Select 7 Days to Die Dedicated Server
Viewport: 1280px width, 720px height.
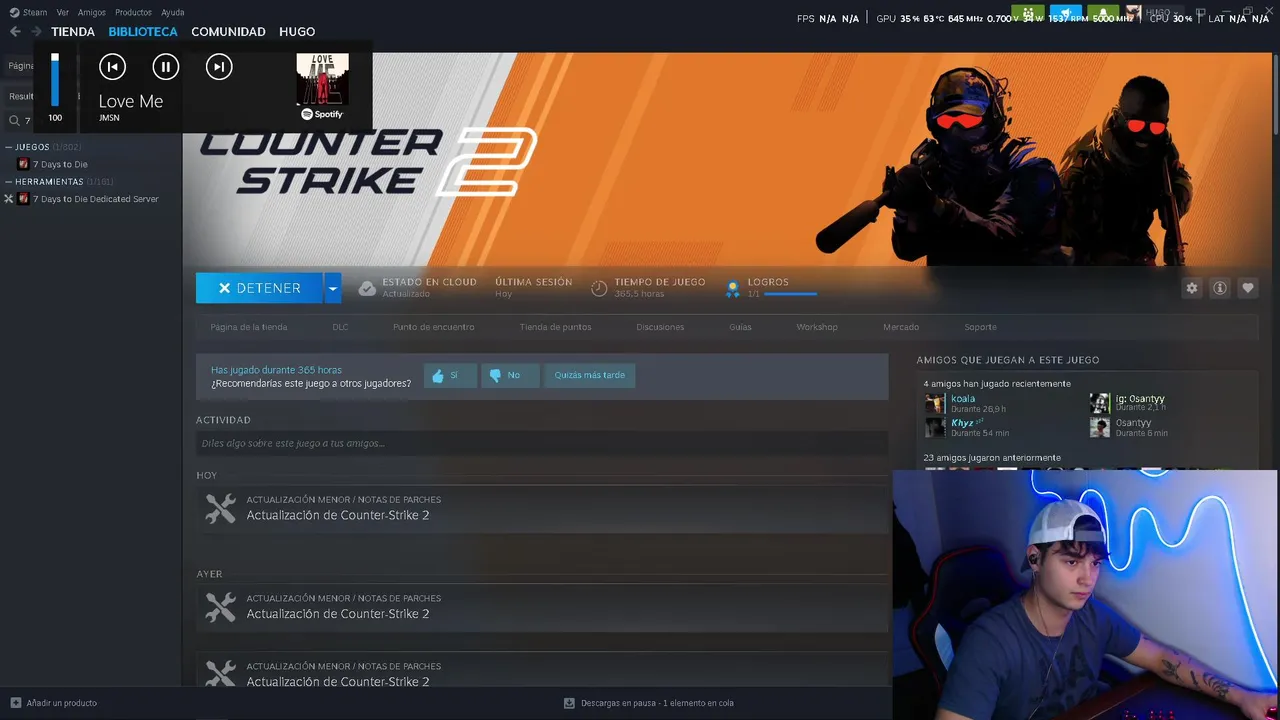pos(95,199)
